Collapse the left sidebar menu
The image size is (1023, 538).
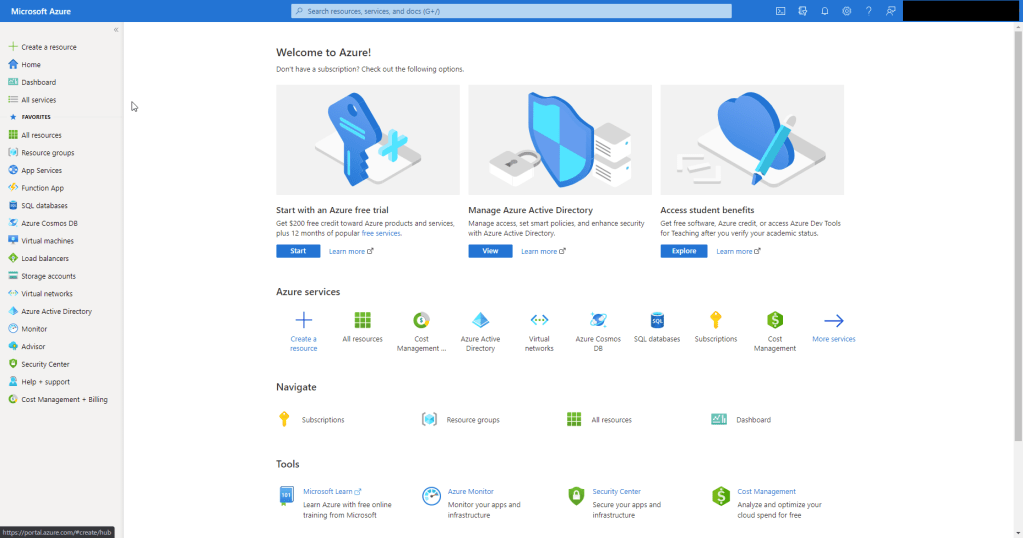(x=116, y=30)
